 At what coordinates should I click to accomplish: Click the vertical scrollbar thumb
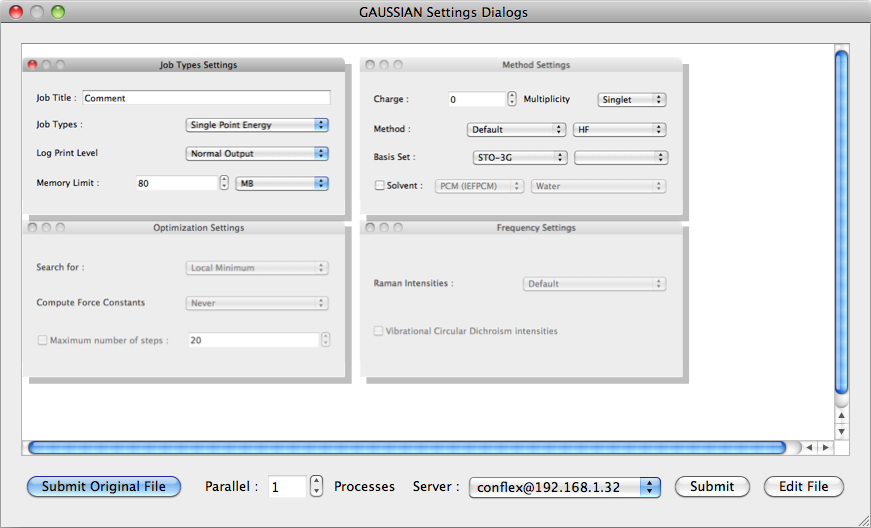tap(842, 222)
